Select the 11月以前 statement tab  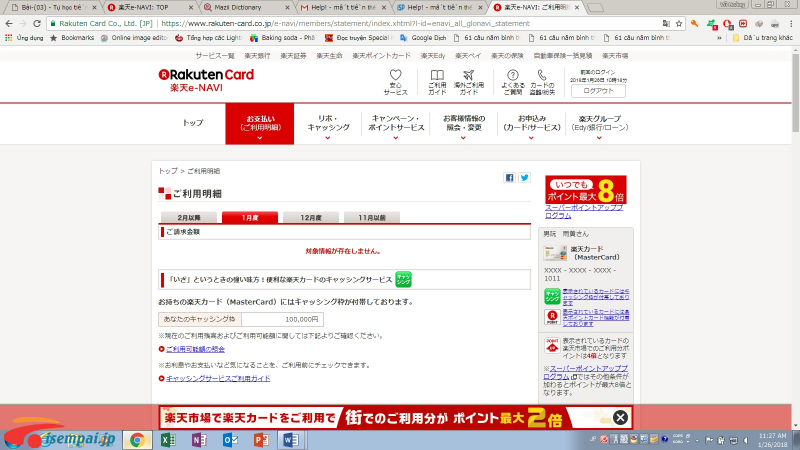click(372, 218)
